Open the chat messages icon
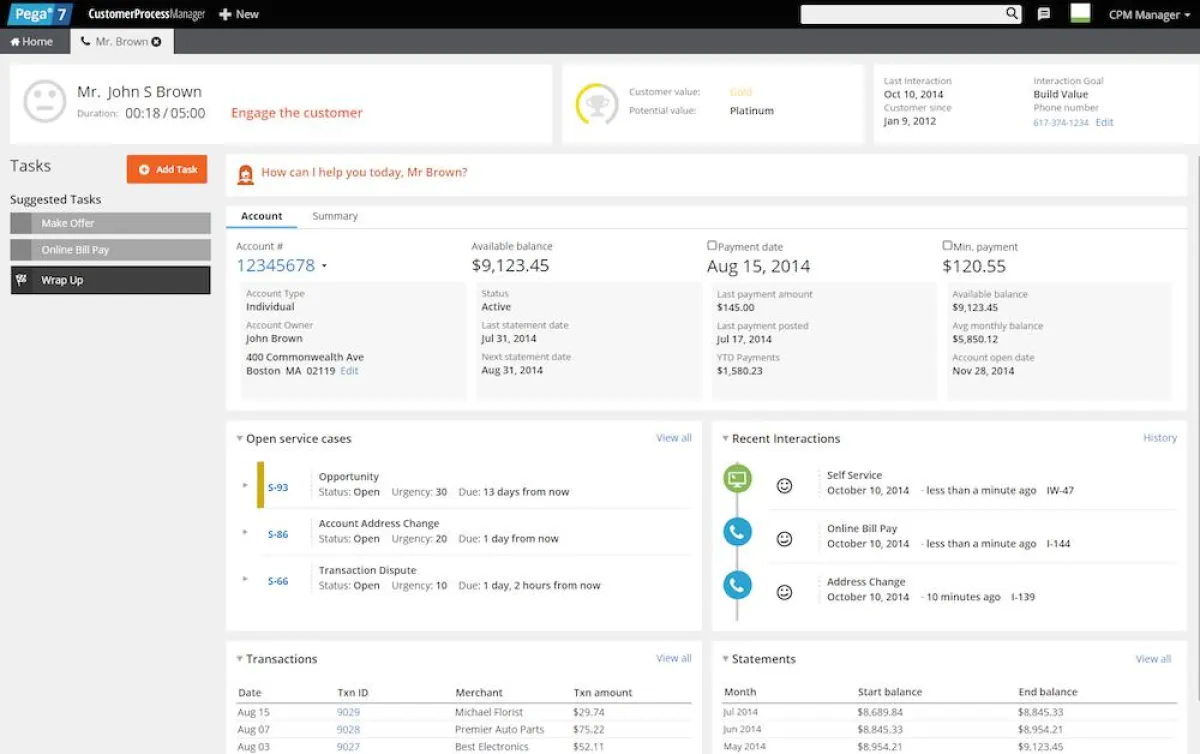The width and height of the screenshot is (1200, 754). [1043, 14]
